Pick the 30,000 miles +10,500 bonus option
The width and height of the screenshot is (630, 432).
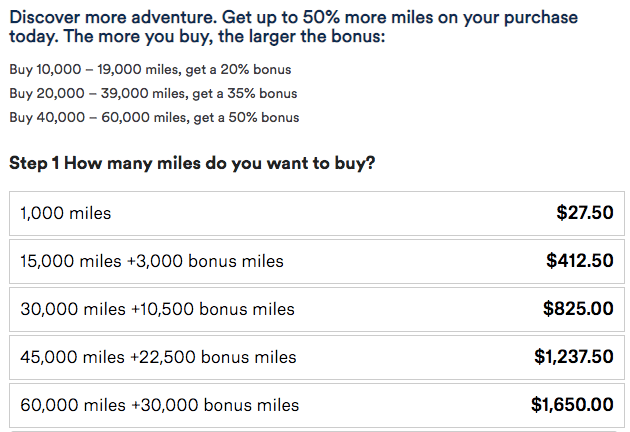click(317, 309)
